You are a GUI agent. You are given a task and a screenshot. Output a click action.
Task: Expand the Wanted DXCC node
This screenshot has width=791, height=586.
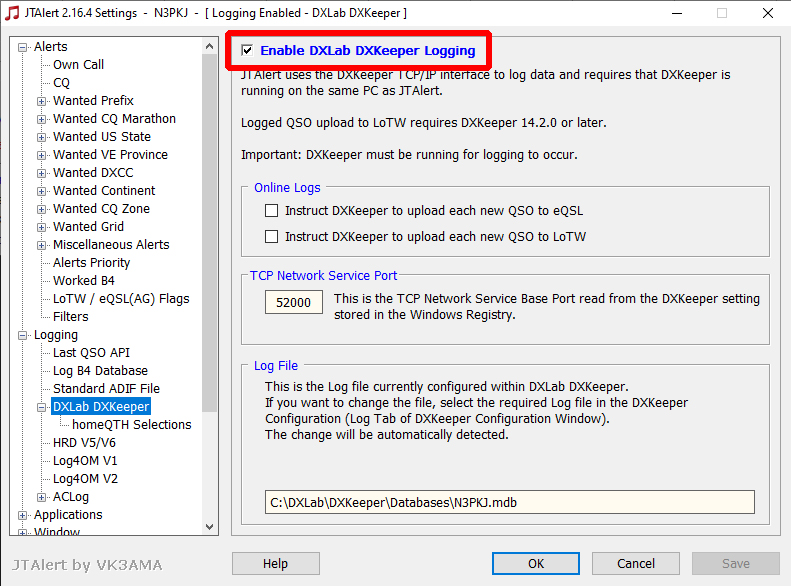point(42,173)
